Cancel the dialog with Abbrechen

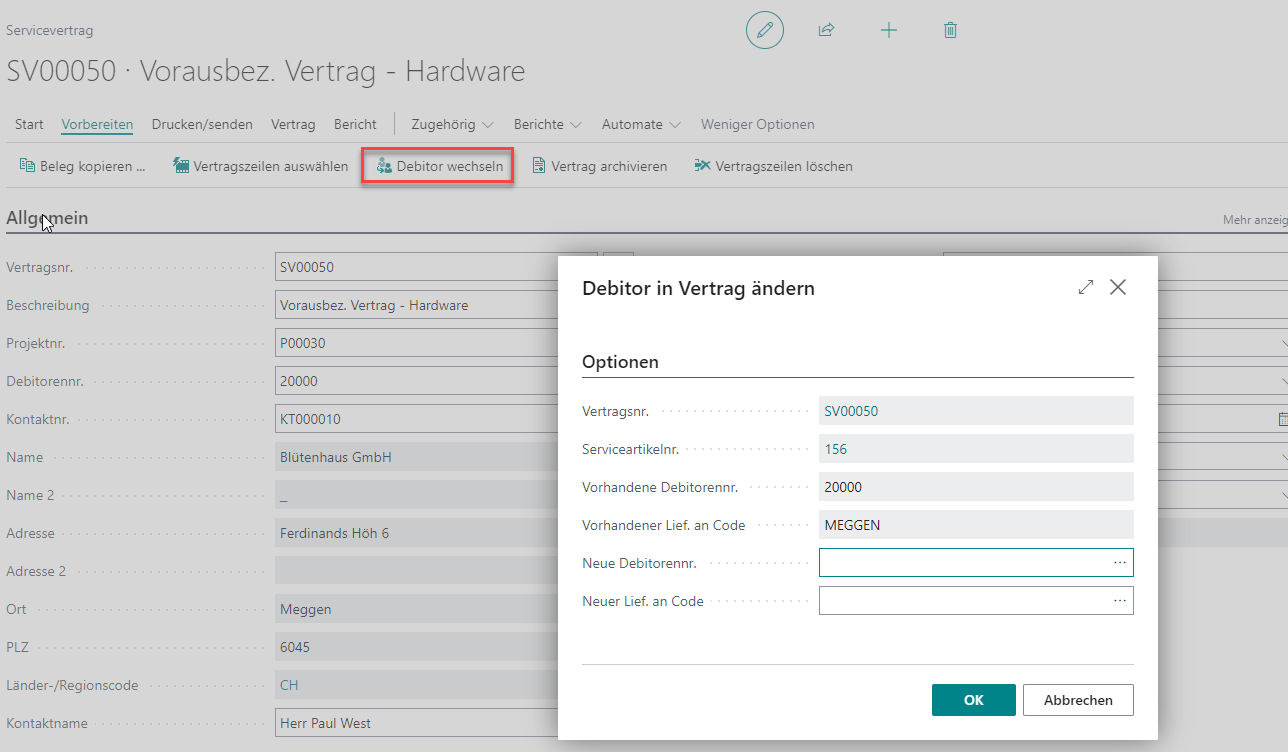(x=1078, y=700)
